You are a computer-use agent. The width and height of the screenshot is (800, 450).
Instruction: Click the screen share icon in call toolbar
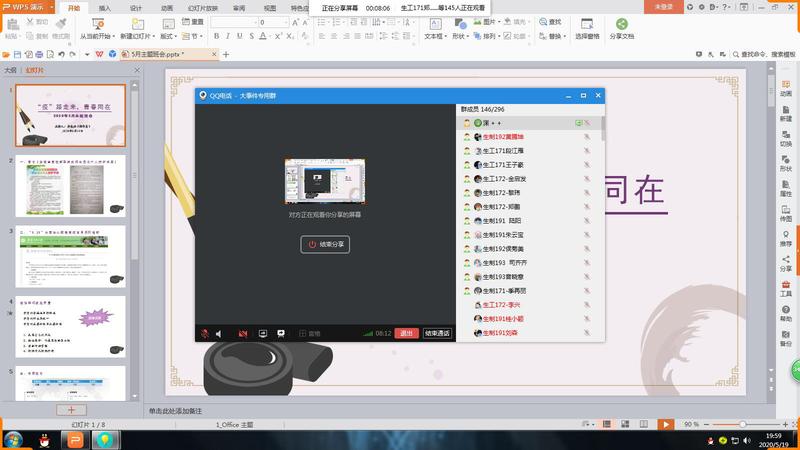(263, 333)
